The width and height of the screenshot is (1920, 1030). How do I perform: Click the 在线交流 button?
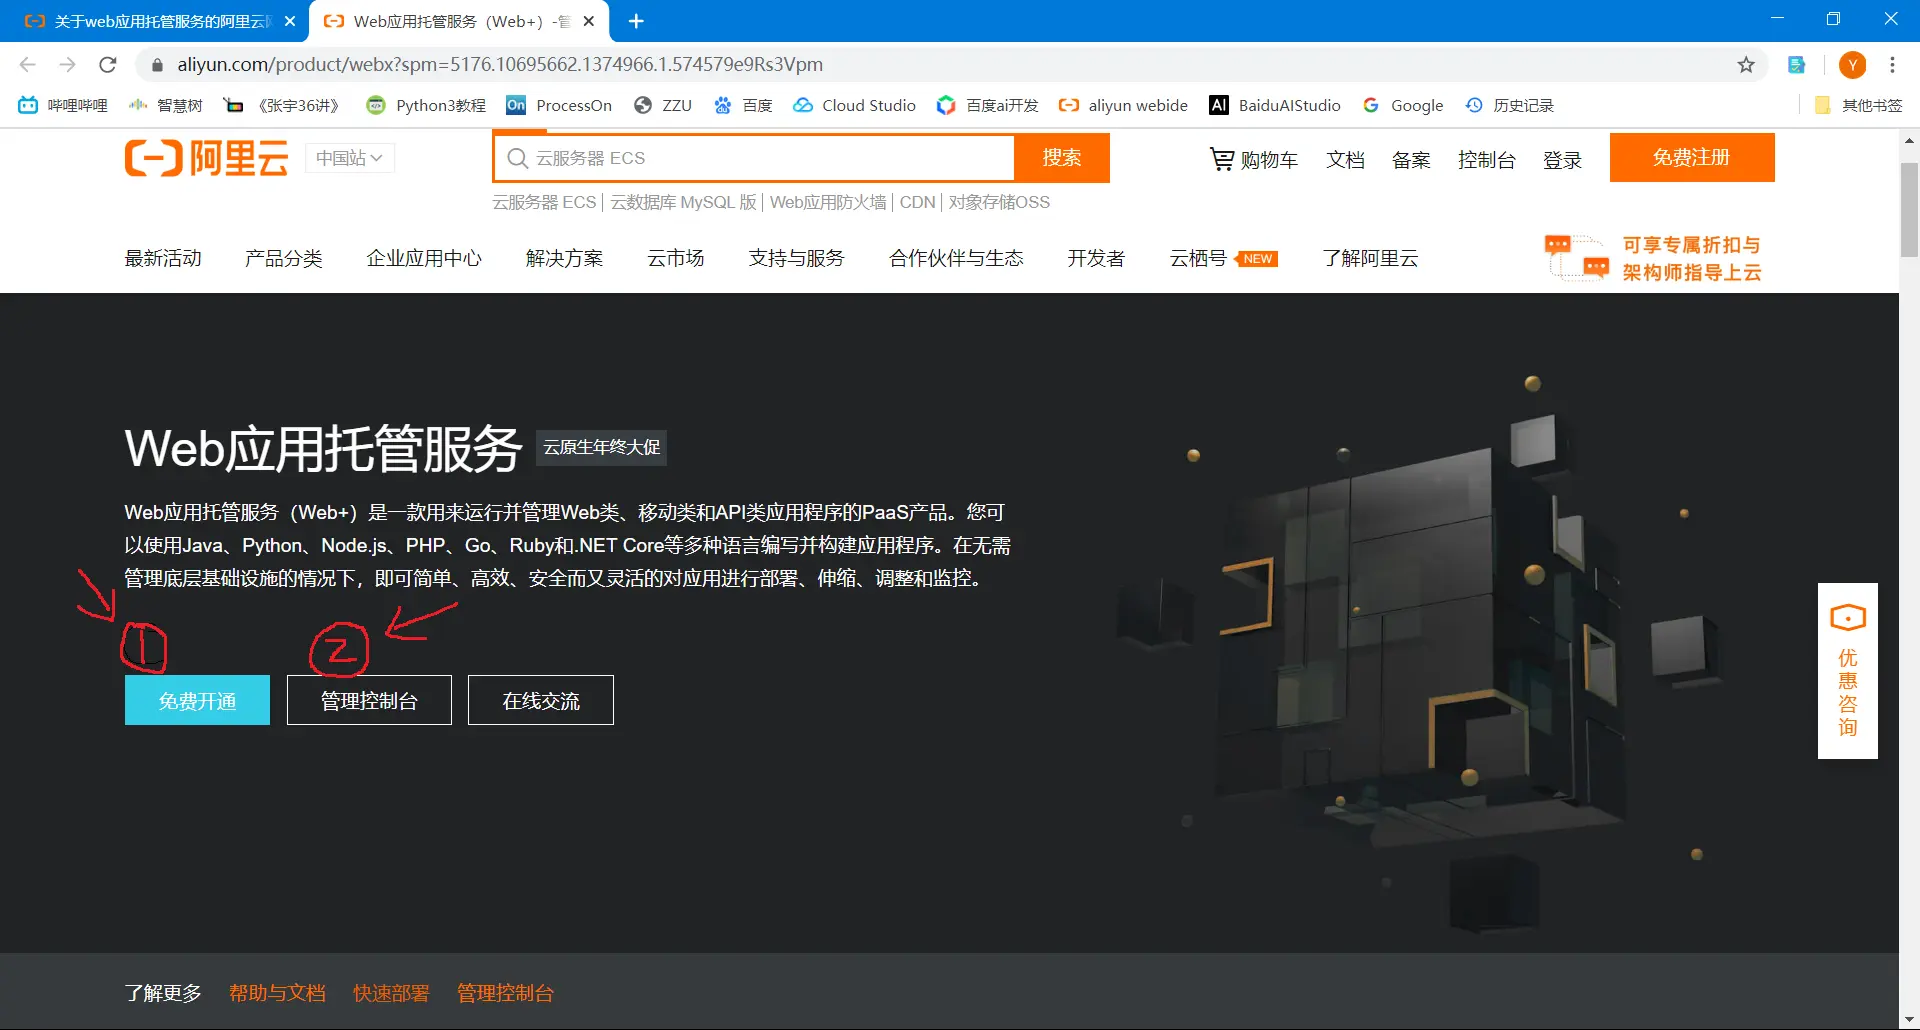541,700
